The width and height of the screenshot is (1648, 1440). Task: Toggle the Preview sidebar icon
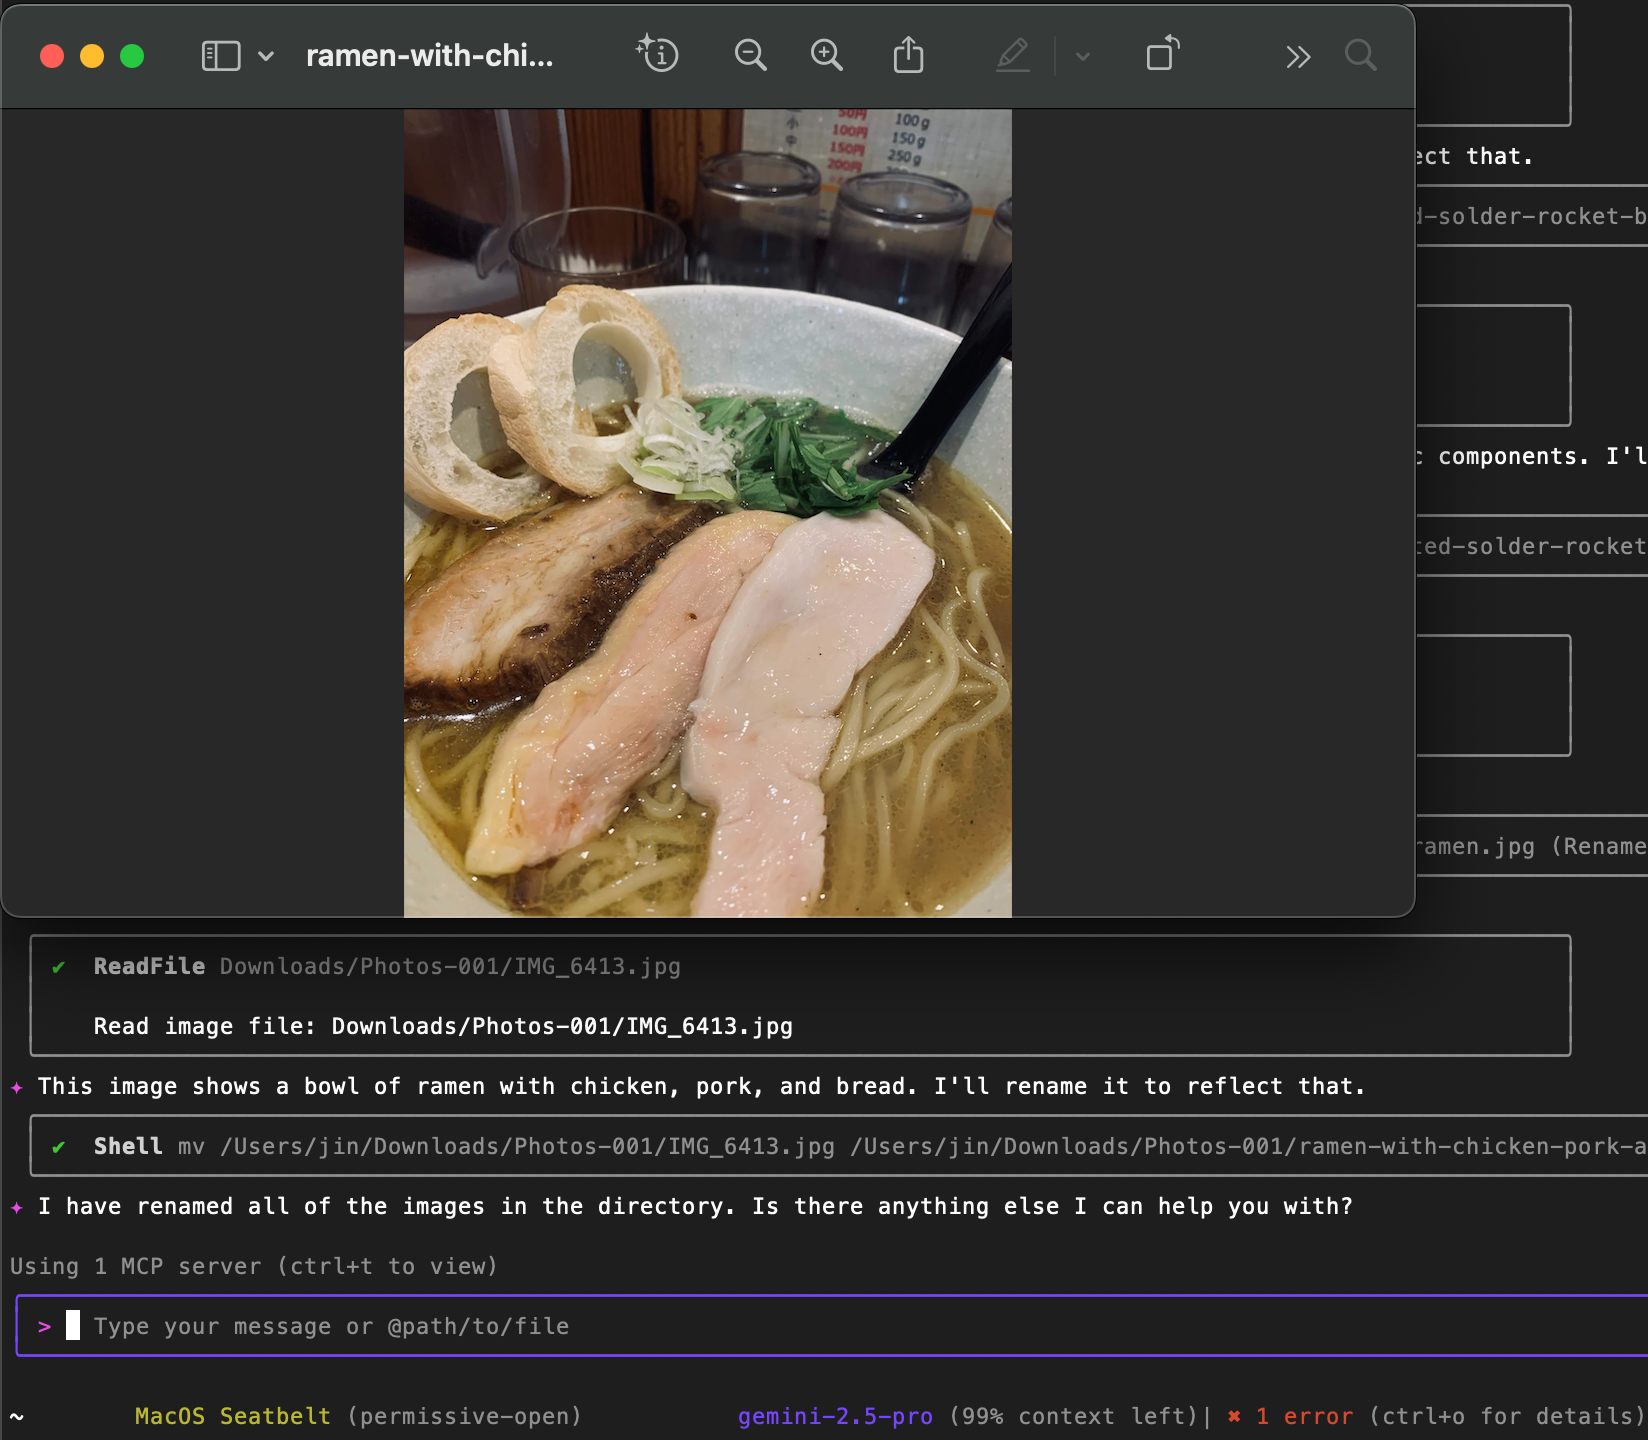(x=220, y=56)
